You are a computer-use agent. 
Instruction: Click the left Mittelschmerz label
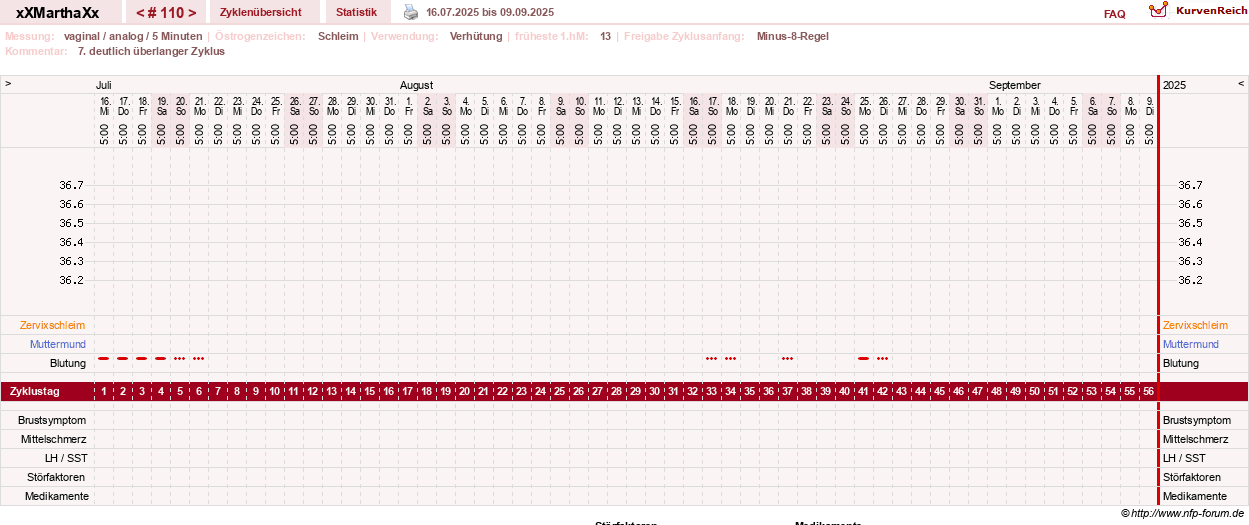53,439
